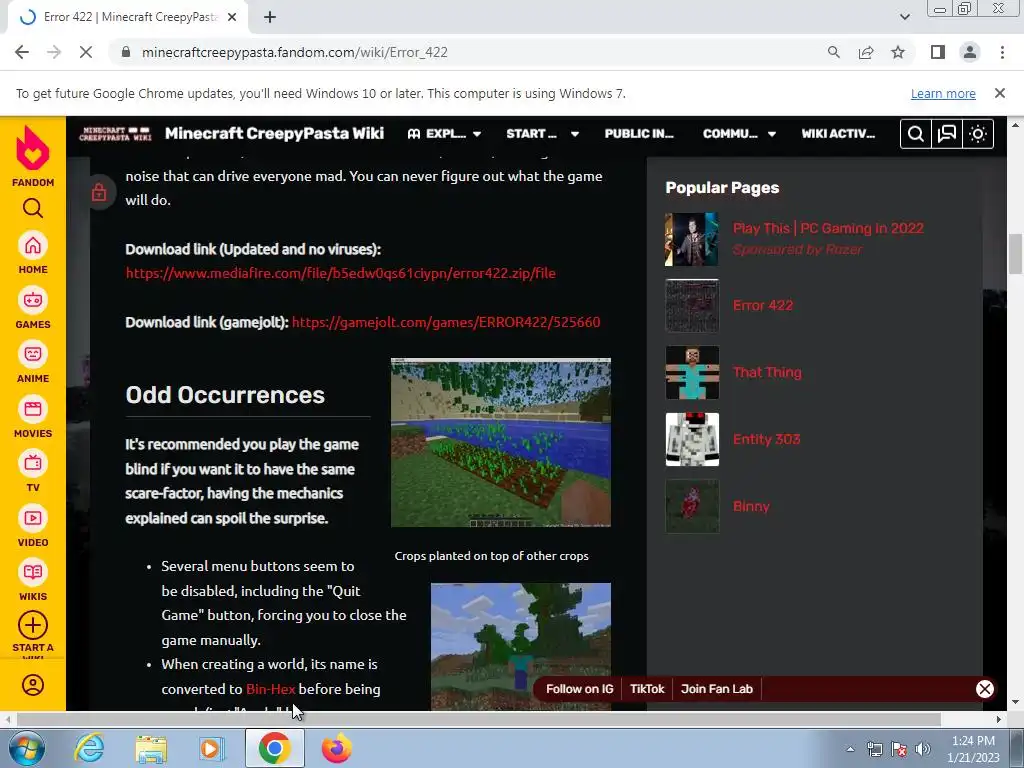
Task: Bookmark this page with the star
Action: click(x=898, y=52)
